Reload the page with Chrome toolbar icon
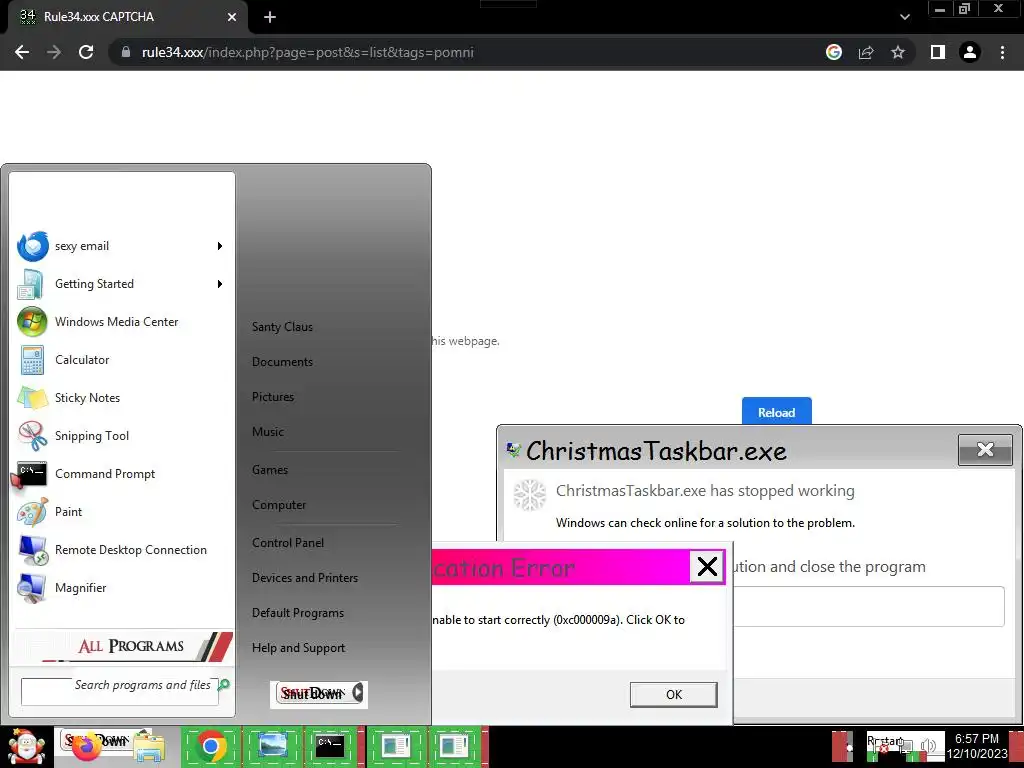This screenshot has height=768, width=1024. (x=86, y=52)
